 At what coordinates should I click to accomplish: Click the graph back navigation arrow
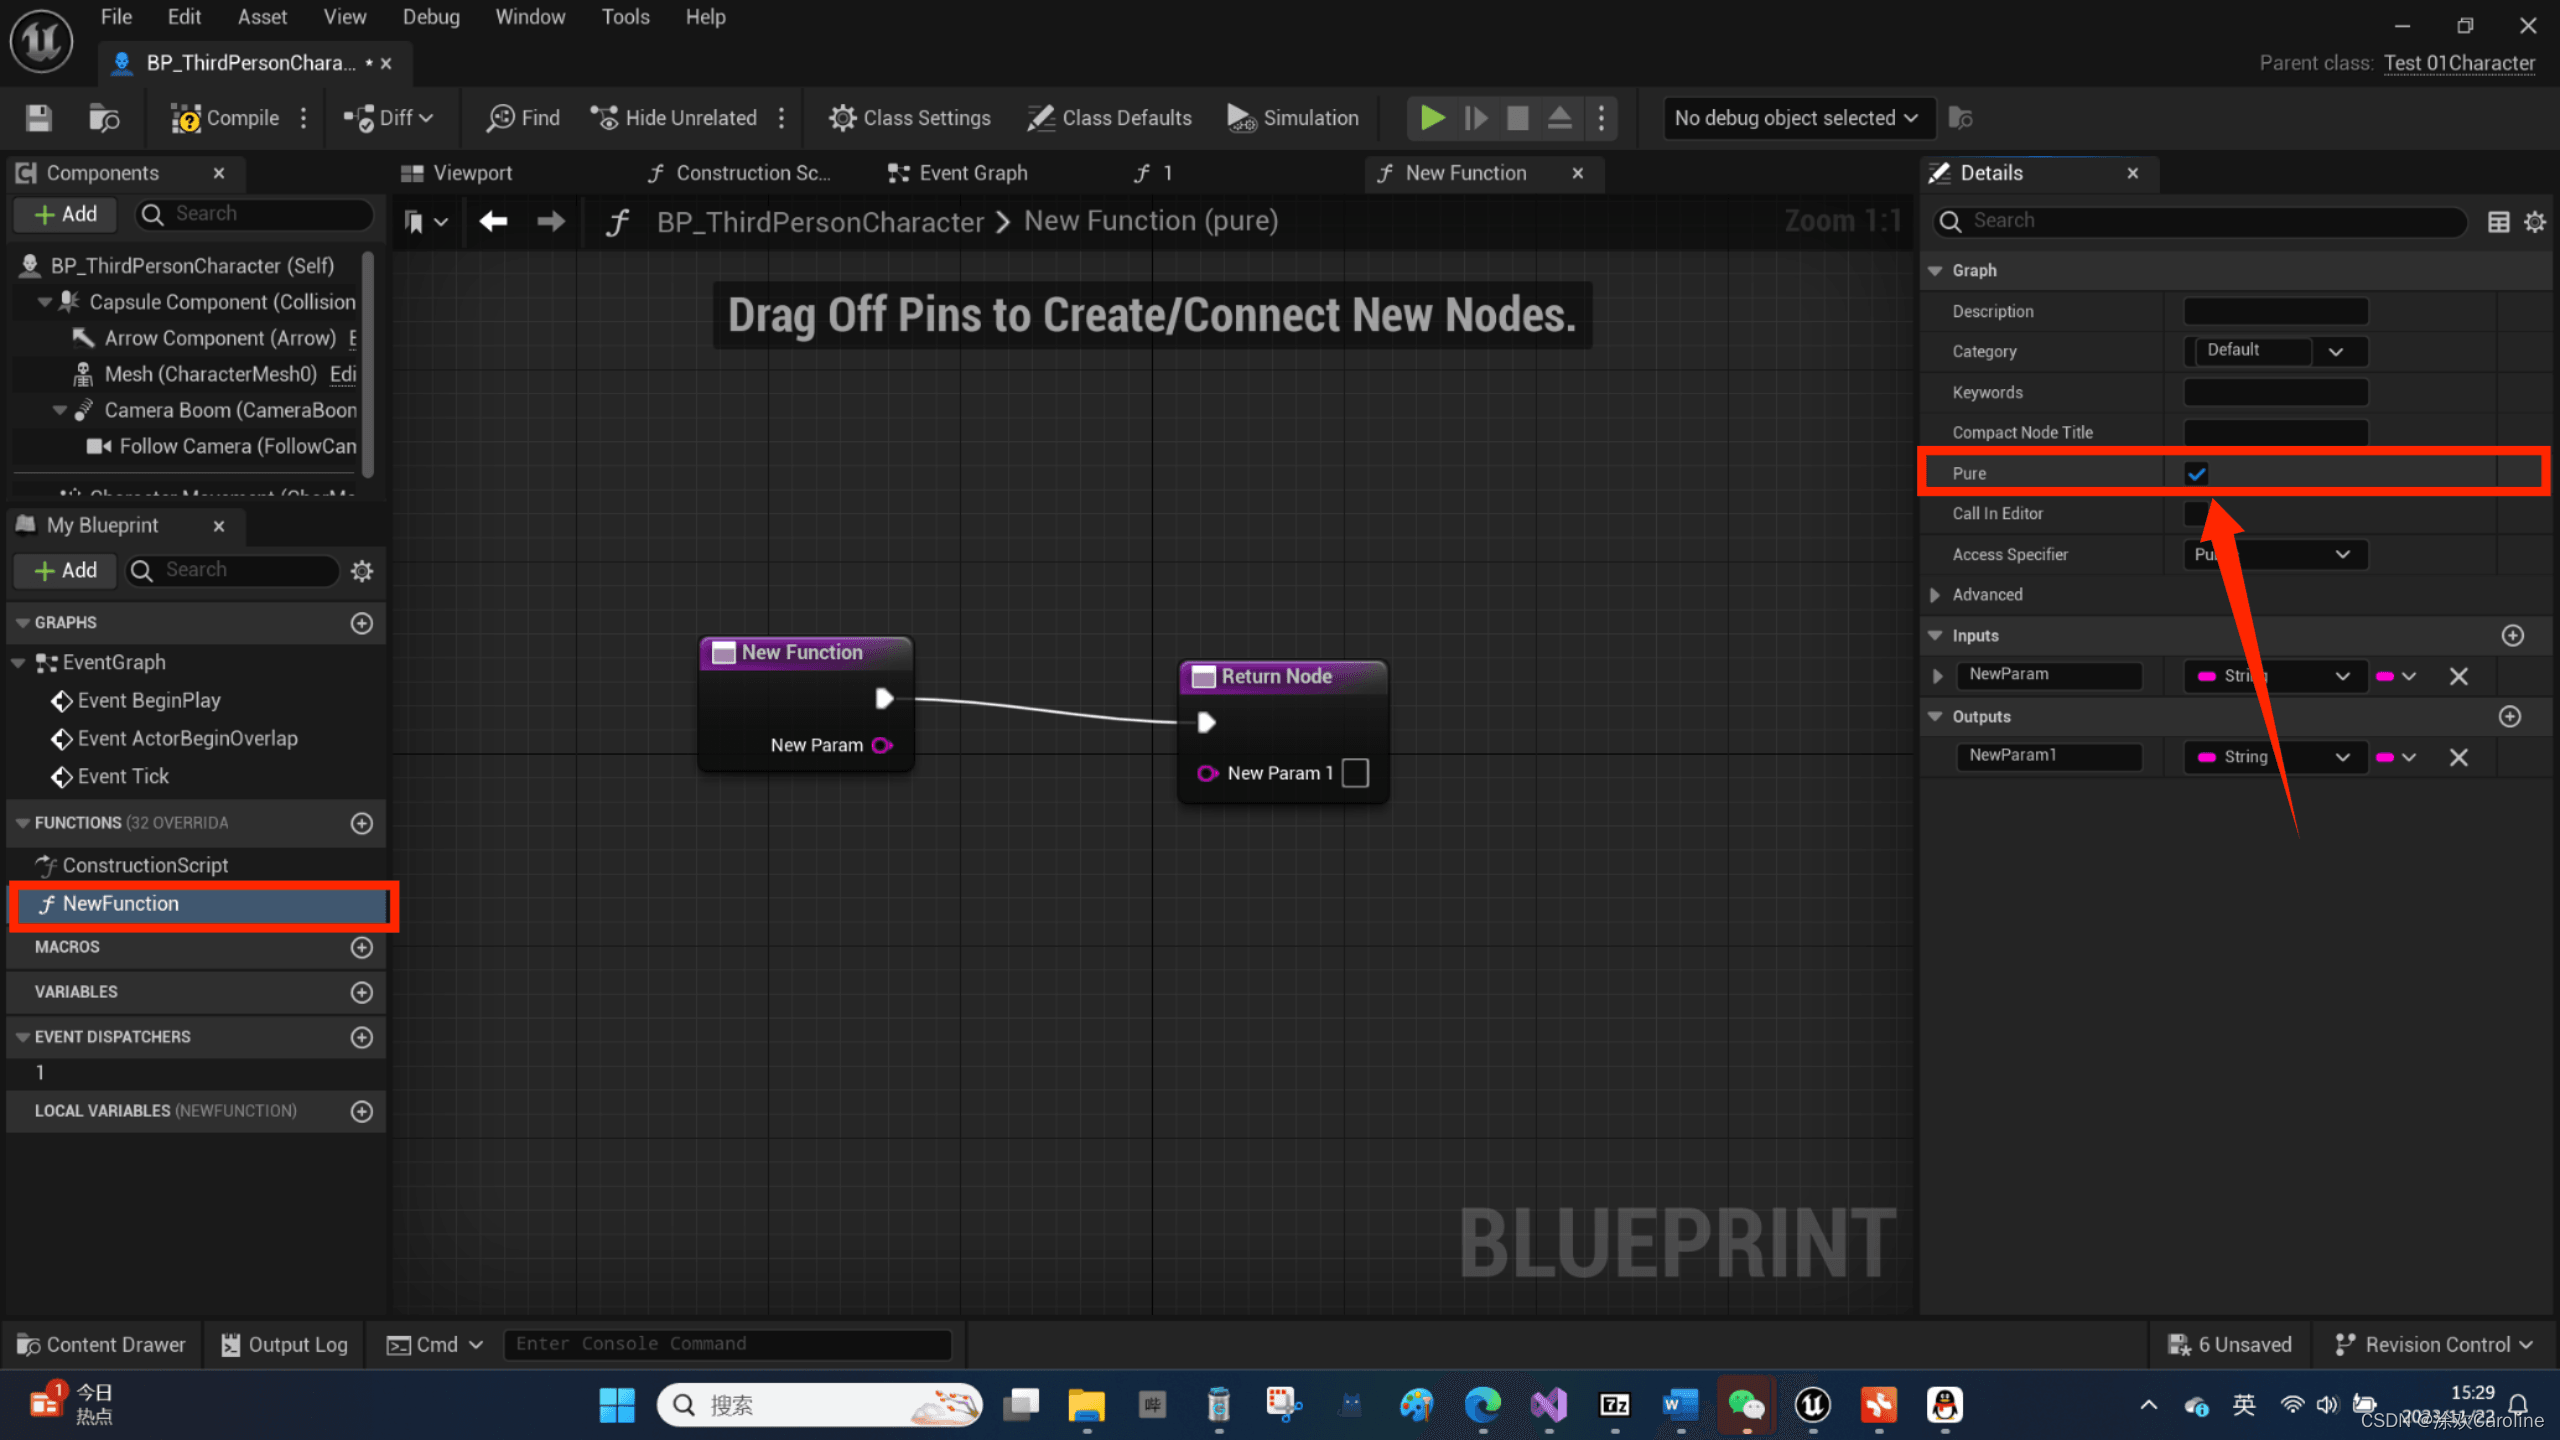[x=493, y=221]
